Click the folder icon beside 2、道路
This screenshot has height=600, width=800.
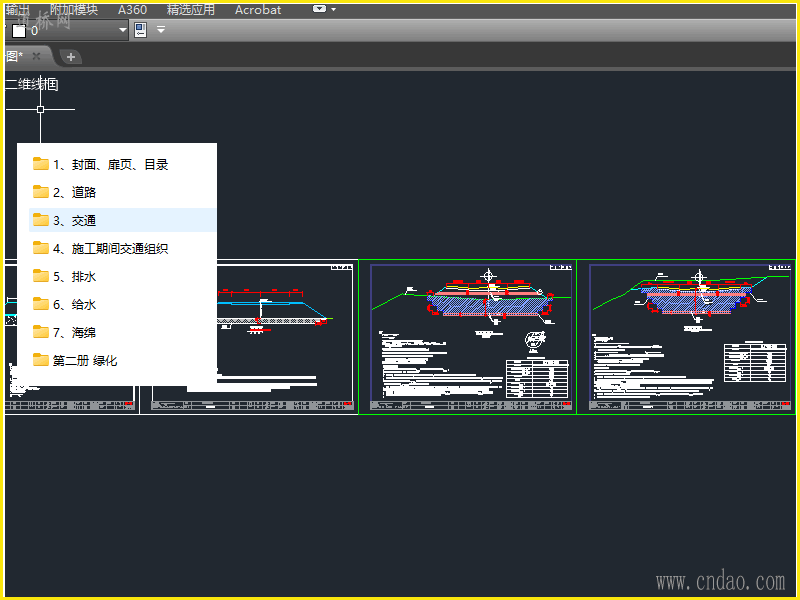pyautogui.click(x=40, y=191)
